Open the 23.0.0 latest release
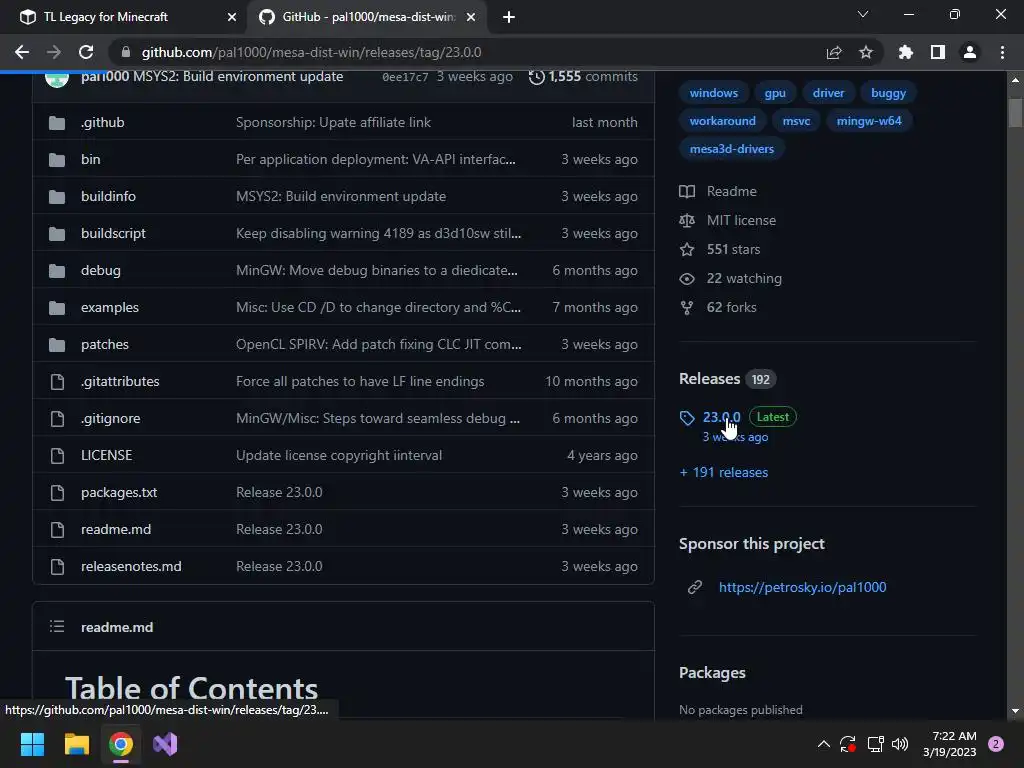Viewport: 1024px width, 768px height. 721,417
